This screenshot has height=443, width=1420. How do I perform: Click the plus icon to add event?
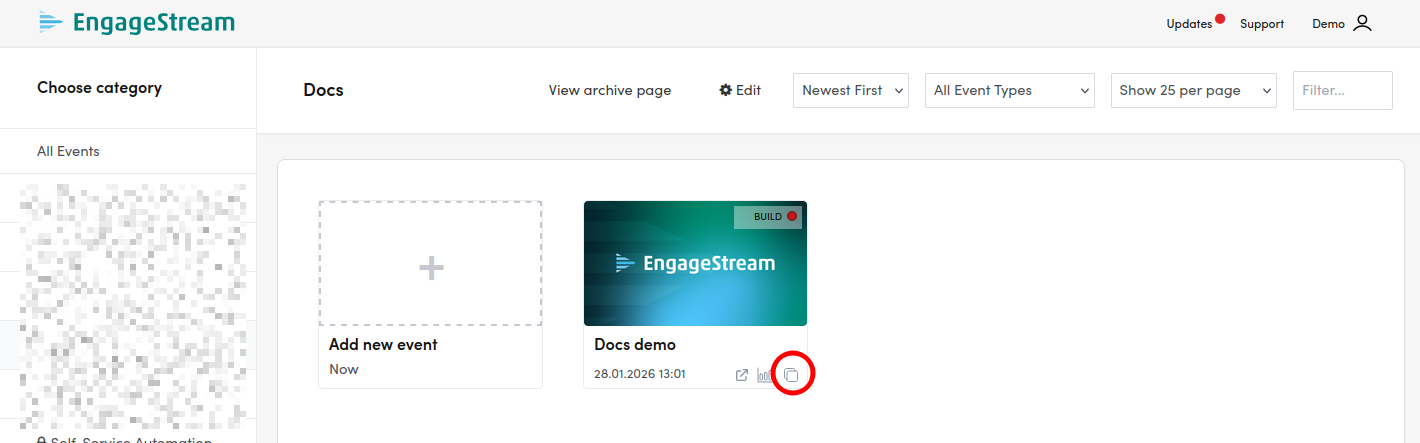pyautogui.click(x=430, y=267)
